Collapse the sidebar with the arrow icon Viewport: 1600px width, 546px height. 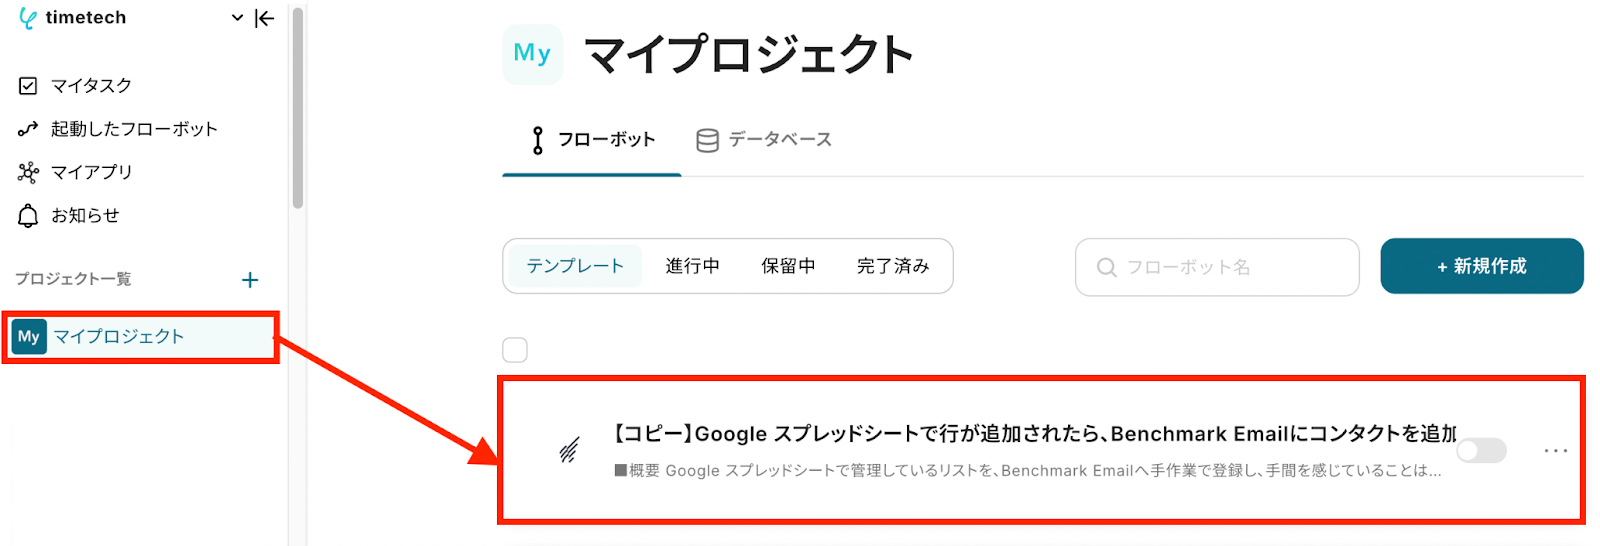pos(265,18)
